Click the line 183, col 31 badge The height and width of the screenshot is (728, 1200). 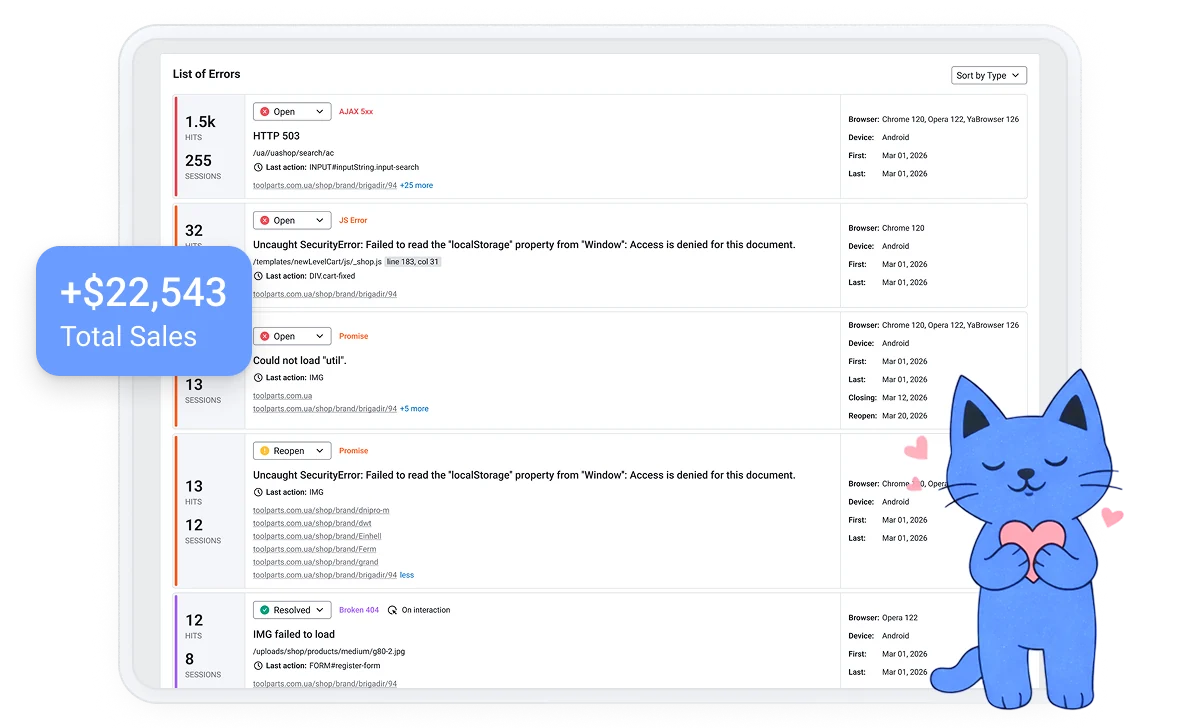[x=413, y=262]
